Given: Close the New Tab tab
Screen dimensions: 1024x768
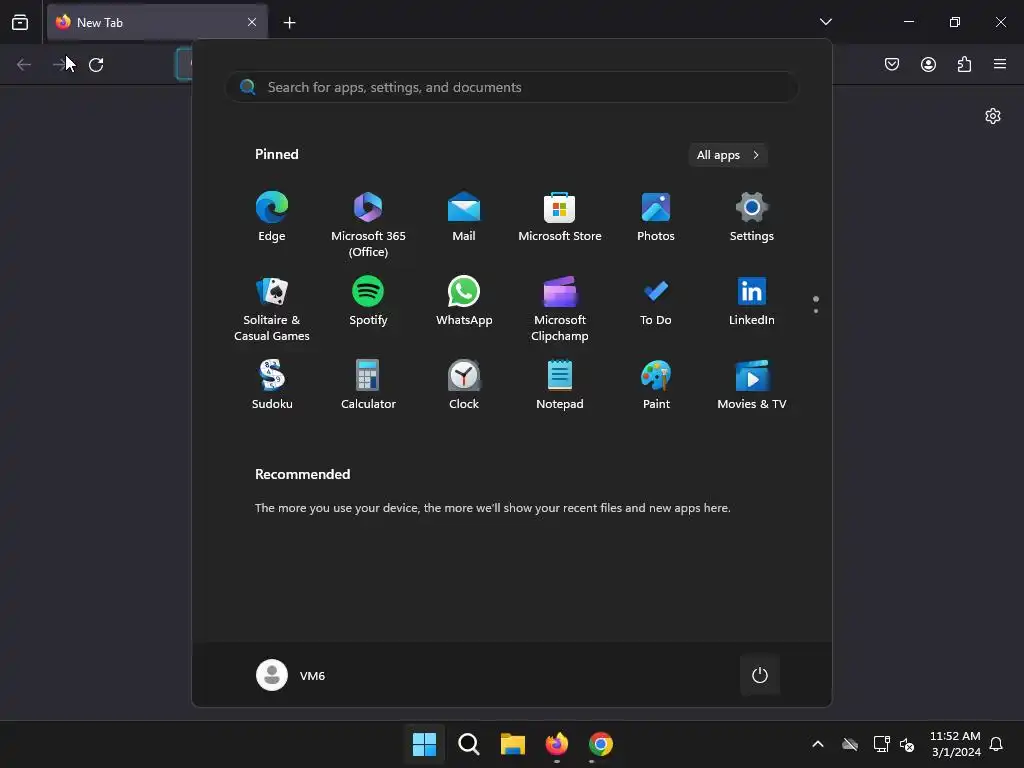Looking at the screenshot, I should click(x=252, y=22).
